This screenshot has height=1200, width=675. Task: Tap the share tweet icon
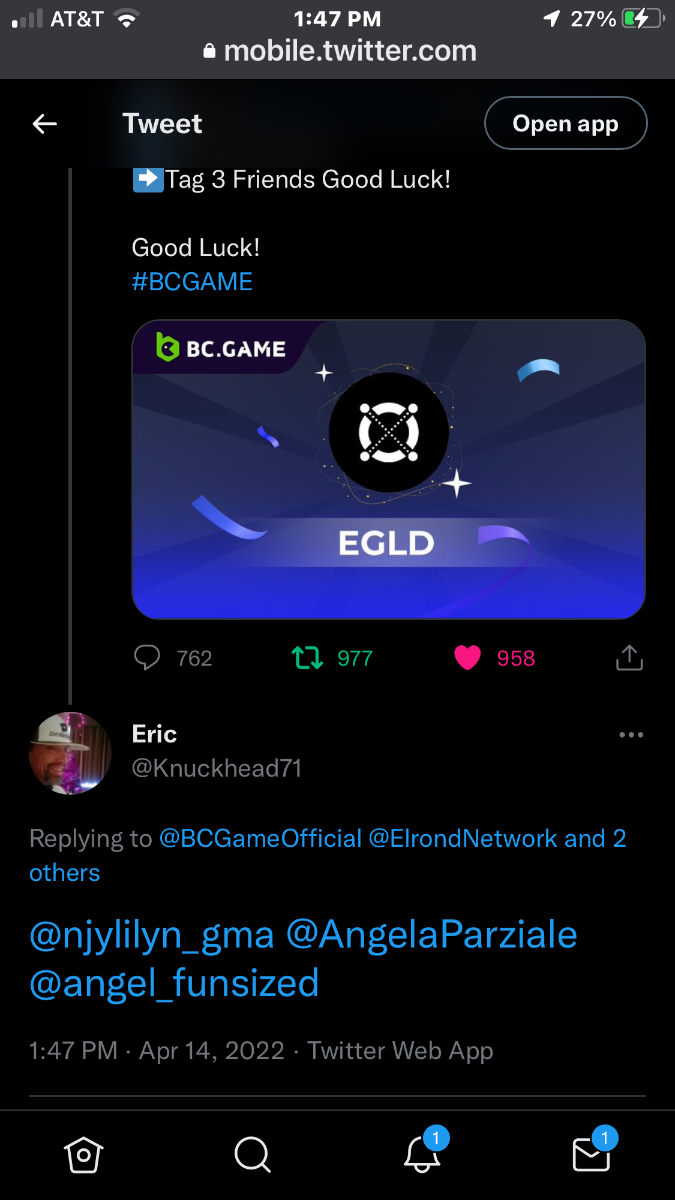click(x=628, y=657)
